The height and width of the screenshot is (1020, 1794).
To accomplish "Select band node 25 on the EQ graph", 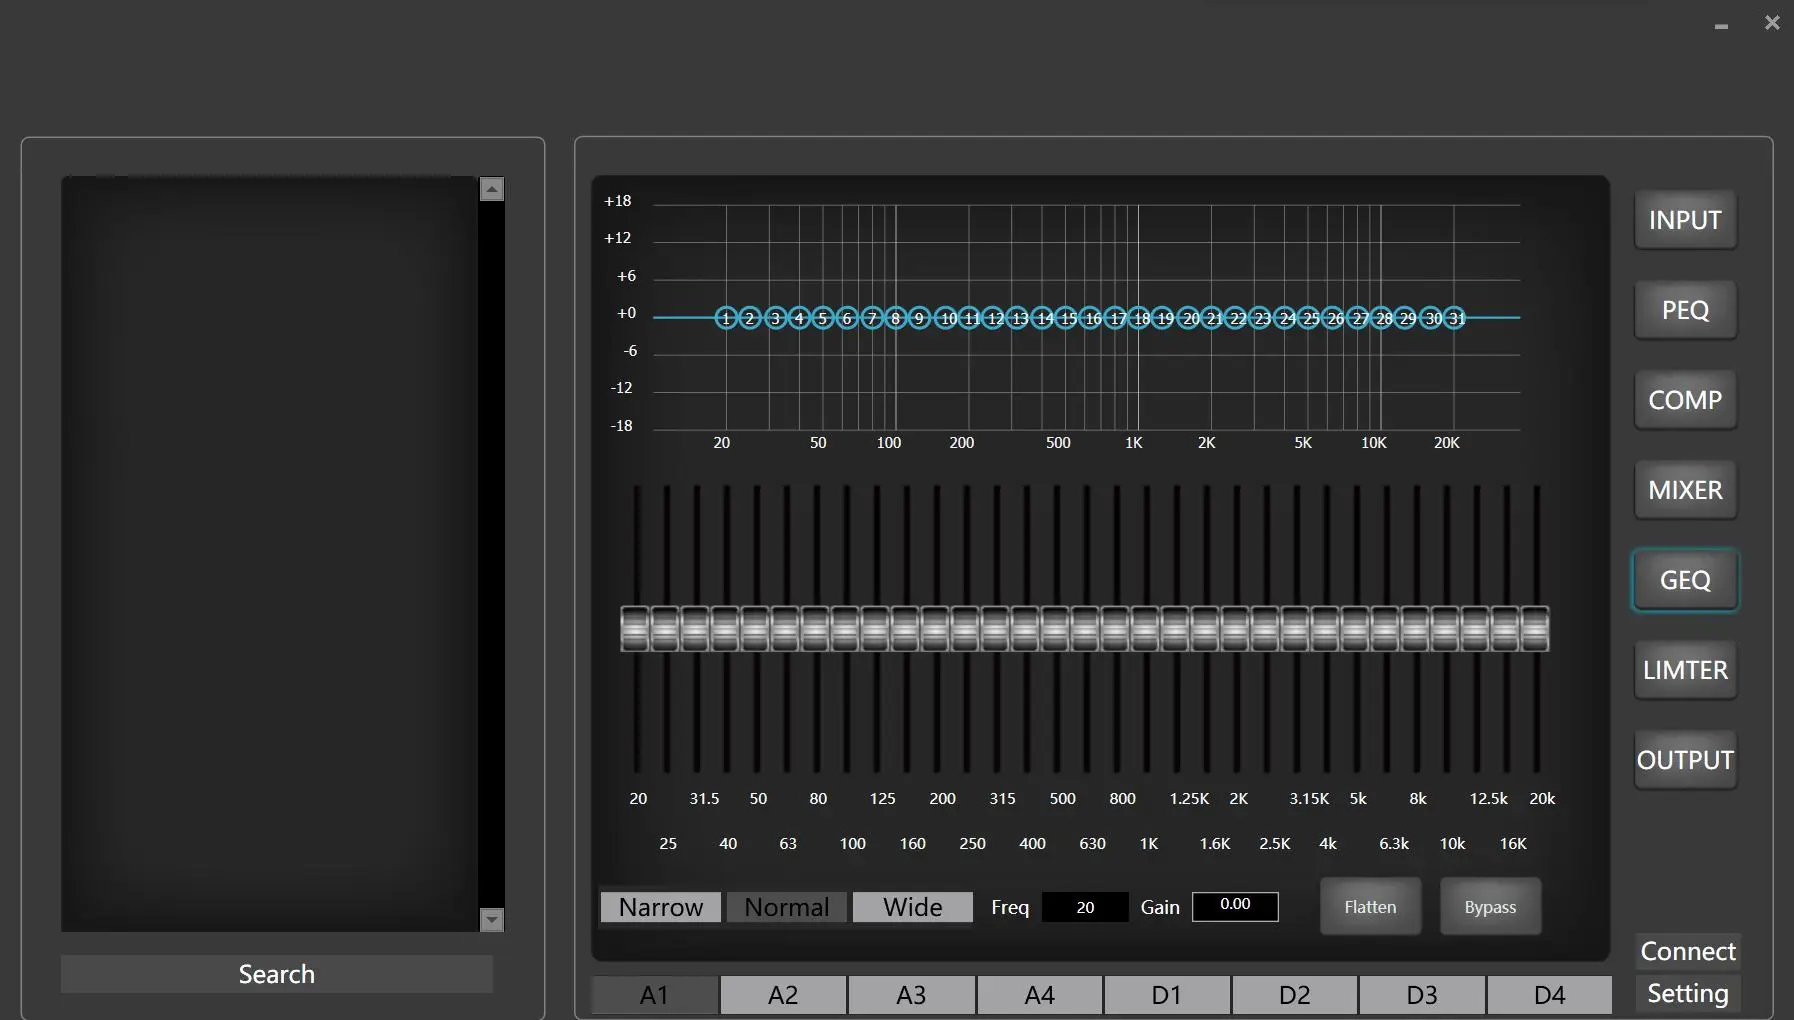I will pos(1310,318).
